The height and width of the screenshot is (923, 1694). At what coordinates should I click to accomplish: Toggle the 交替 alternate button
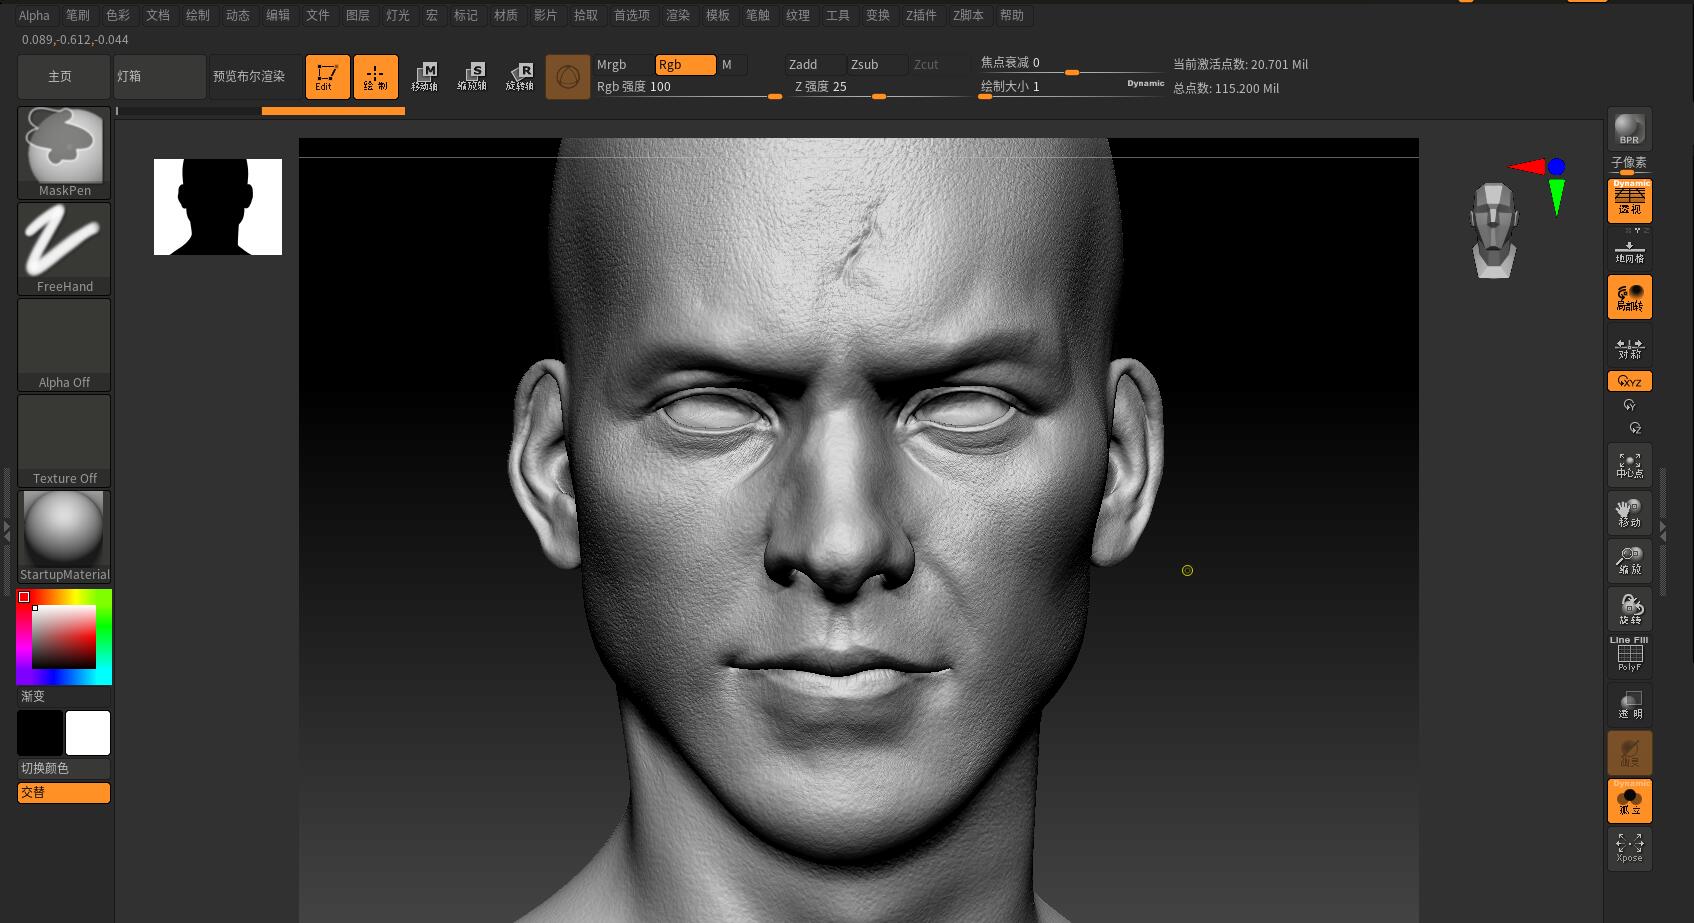[64, 792]
